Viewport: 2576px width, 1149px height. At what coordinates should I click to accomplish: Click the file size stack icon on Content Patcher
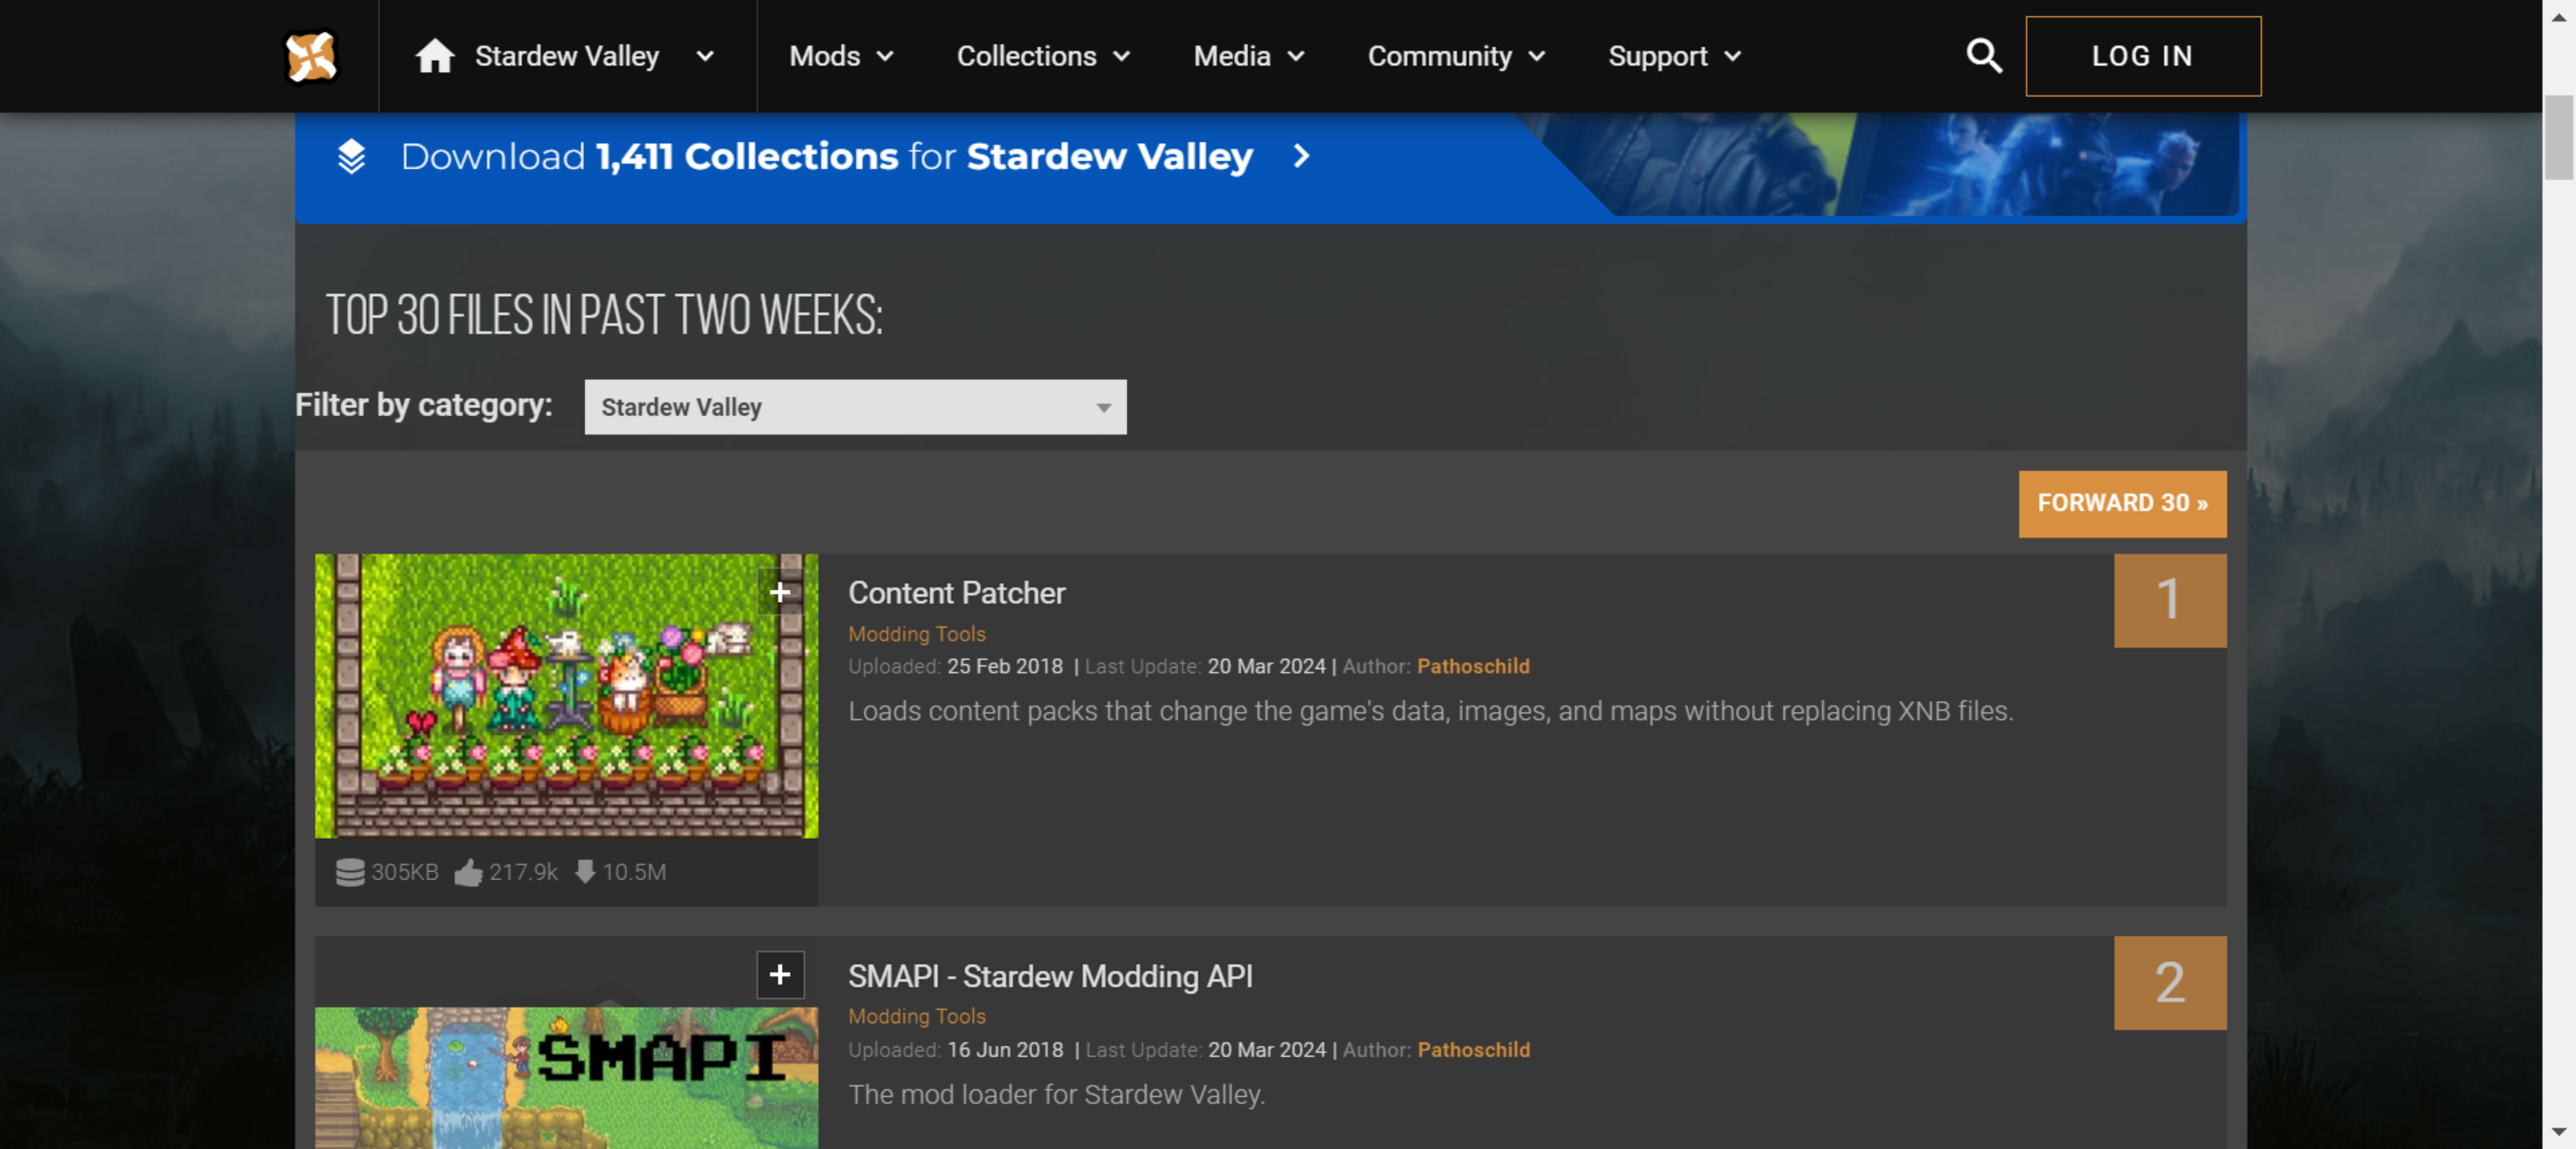pos(349,872)
